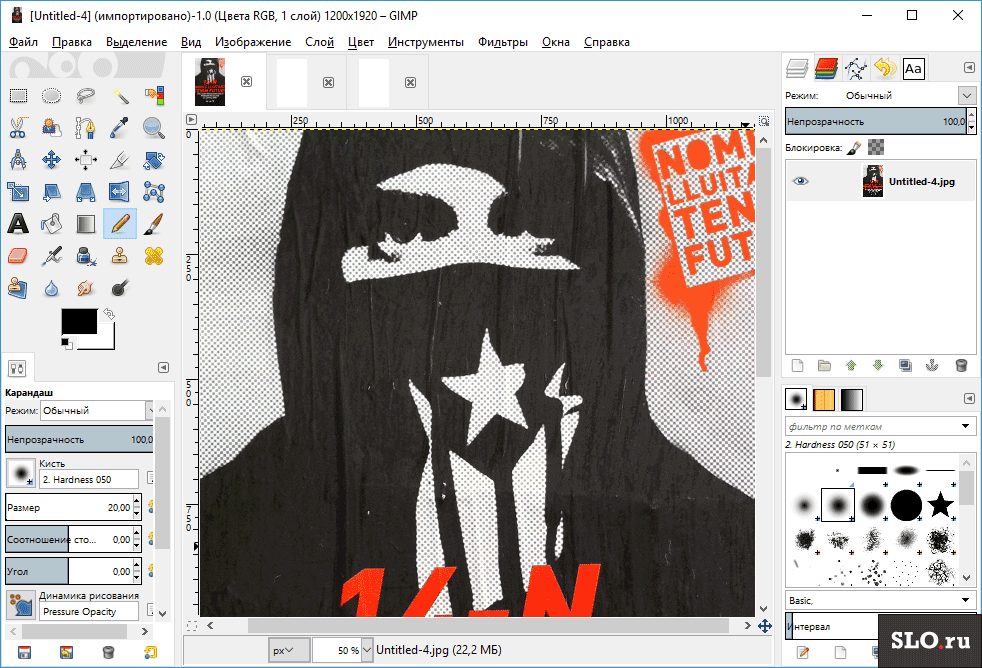Select the Crop tool
The image size is (982, 668).
click(119, 160)
